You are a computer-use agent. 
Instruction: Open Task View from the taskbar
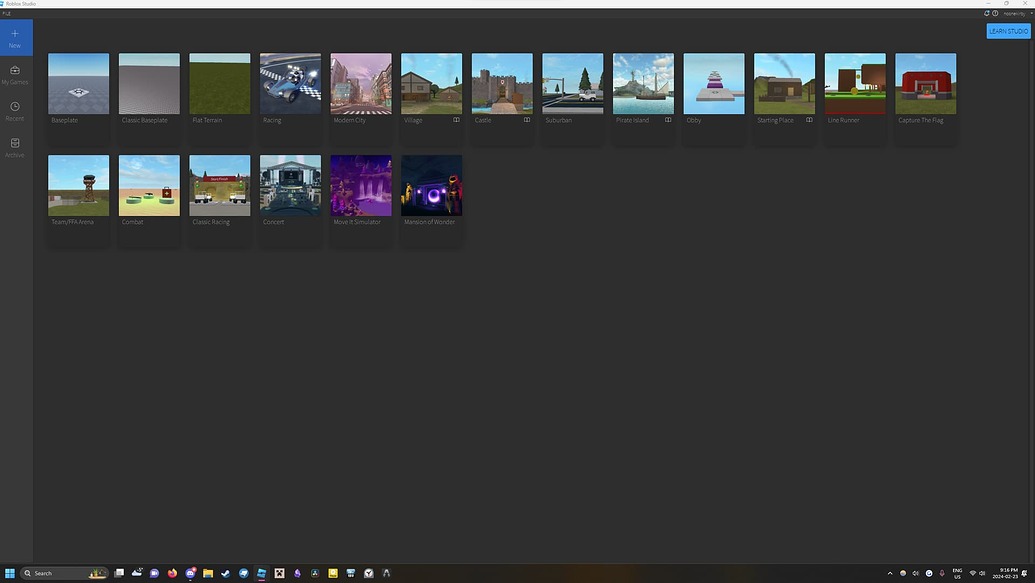tap(119, 573)
